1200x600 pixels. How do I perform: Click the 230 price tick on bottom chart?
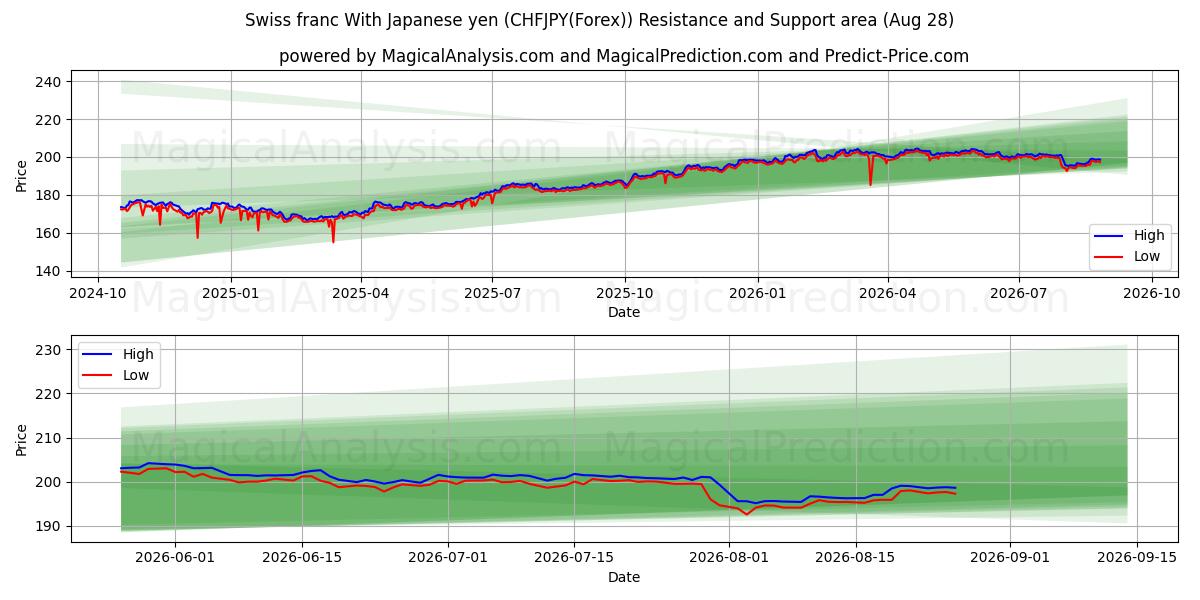[x=50, y=350]
